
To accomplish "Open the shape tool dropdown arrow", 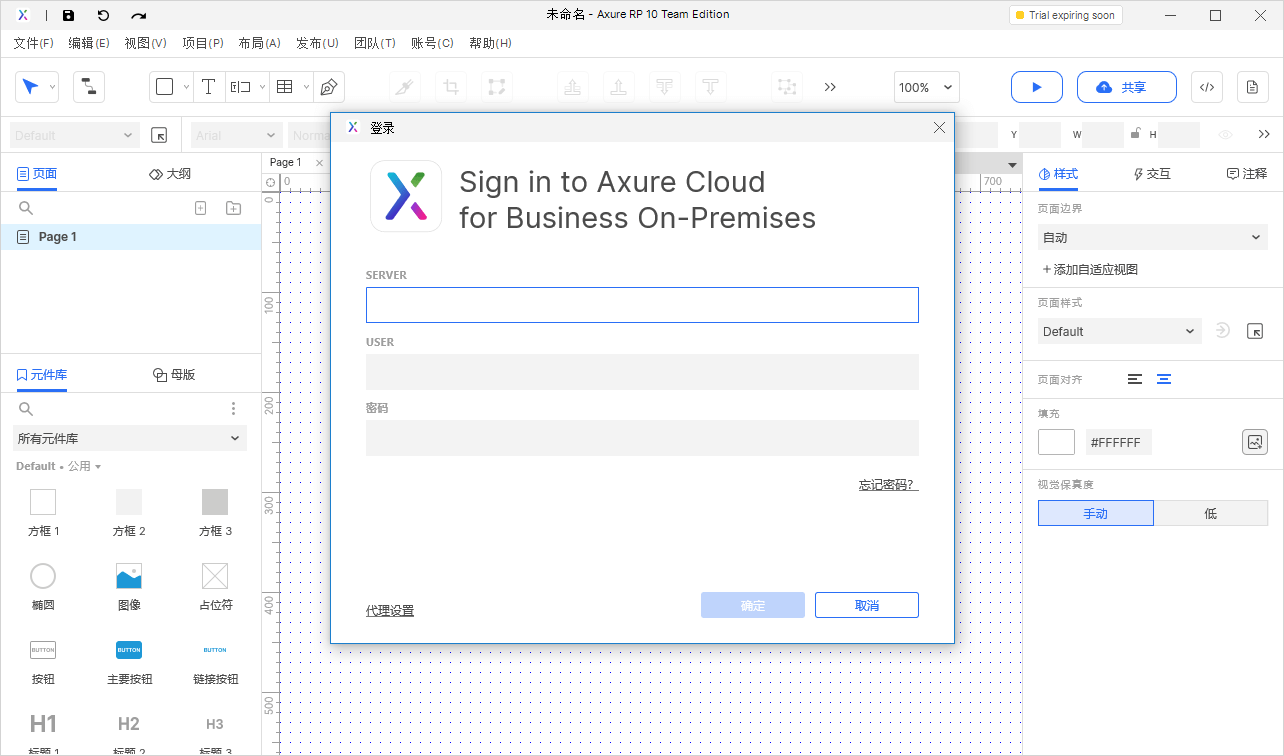I will 186,87.
